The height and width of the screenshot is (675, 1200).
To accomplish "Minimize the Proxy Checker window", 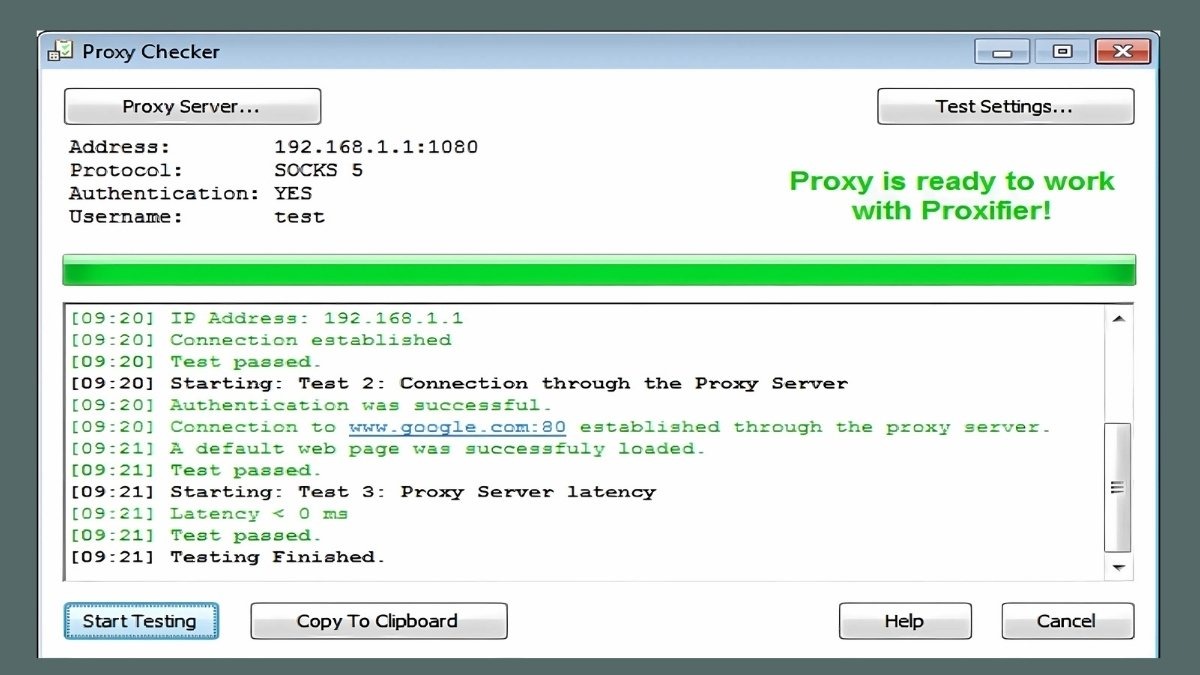I will click(x=1002, y=51).
